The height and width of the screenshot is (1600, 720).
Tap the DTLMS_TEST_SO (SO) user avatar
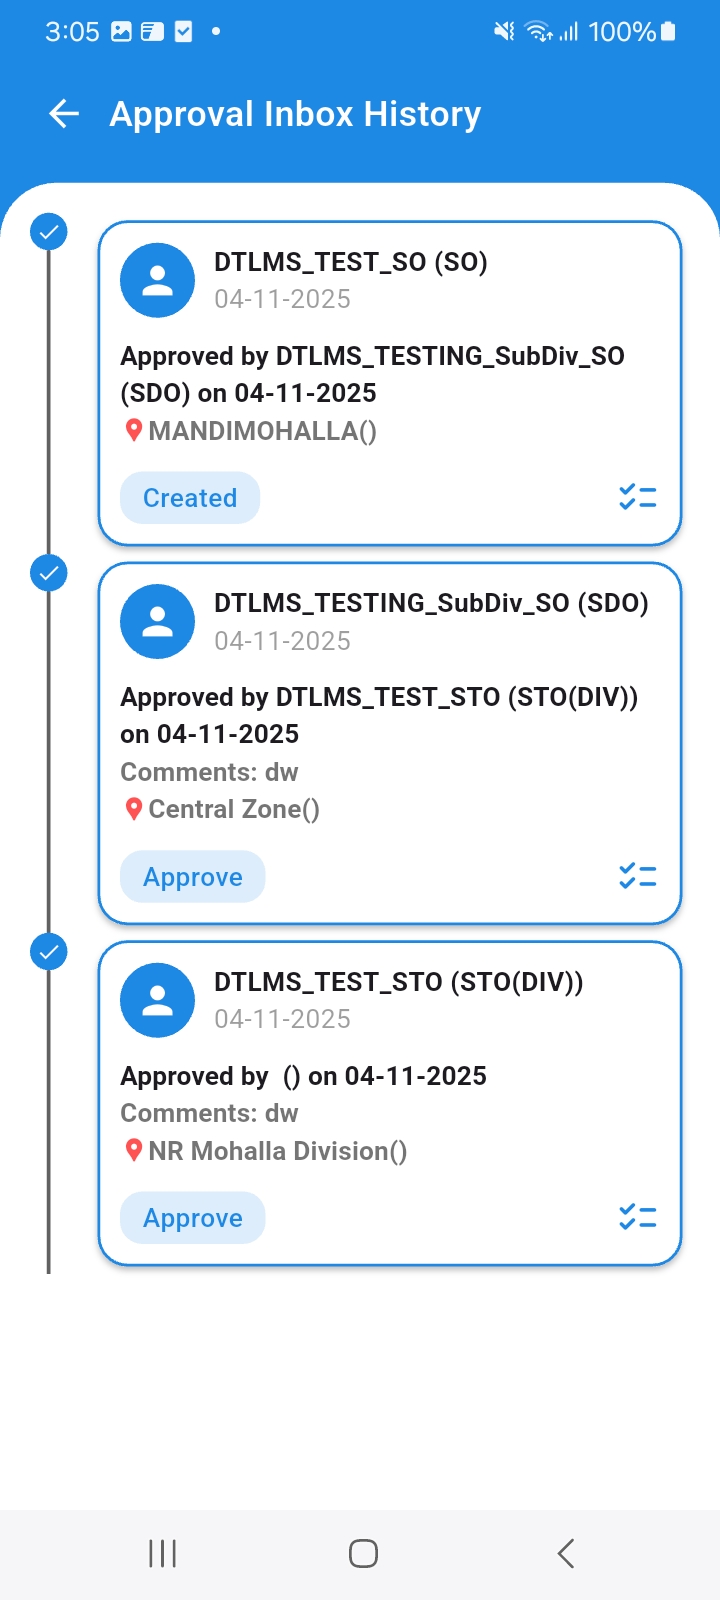[x=157, y=281]
